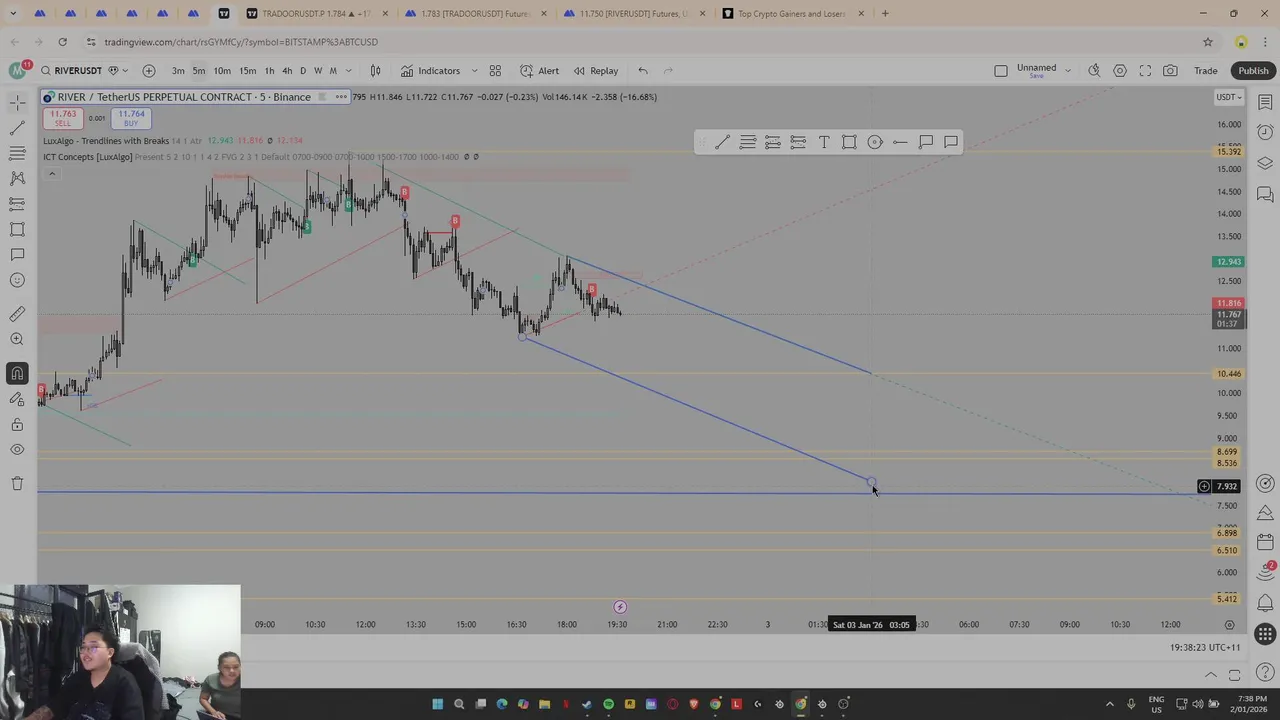Toggle stay in drawing mode

(17, 399)
